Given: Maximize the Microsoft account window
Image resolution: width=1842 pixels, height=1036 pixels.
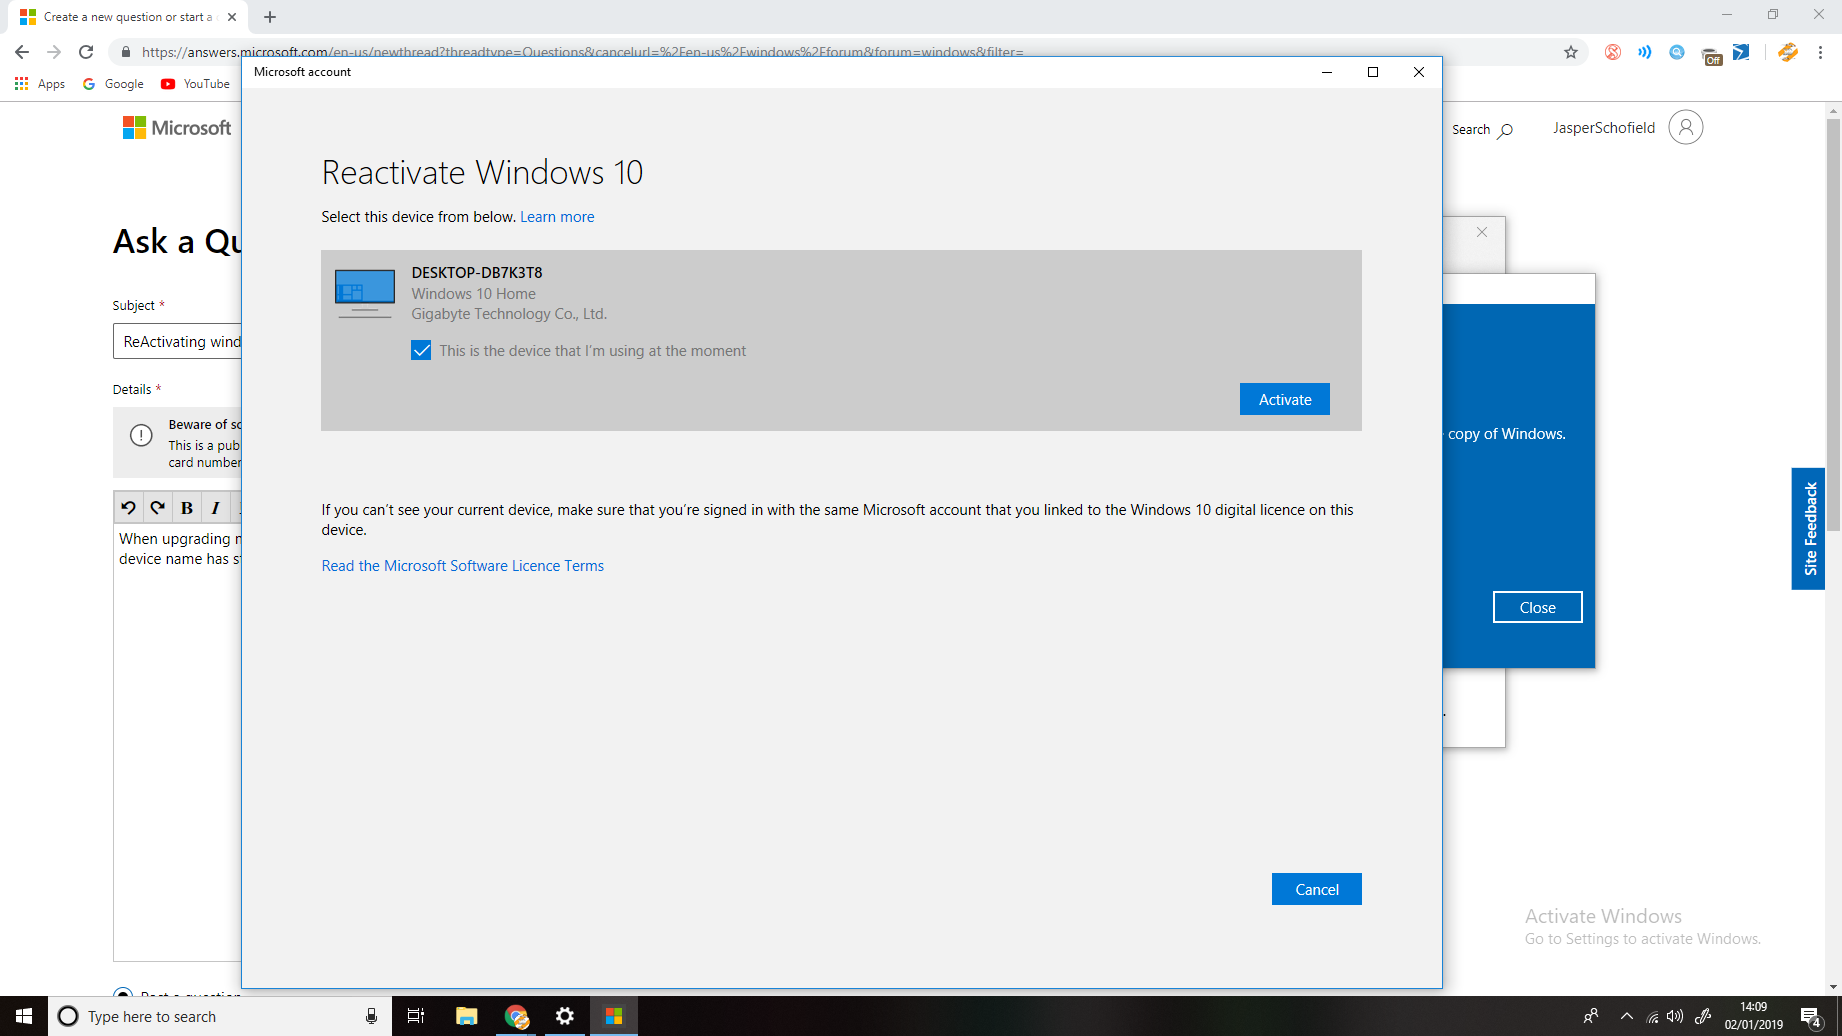Looking at the screenshot, I should pyautogui.click(x=1373, y=72).
